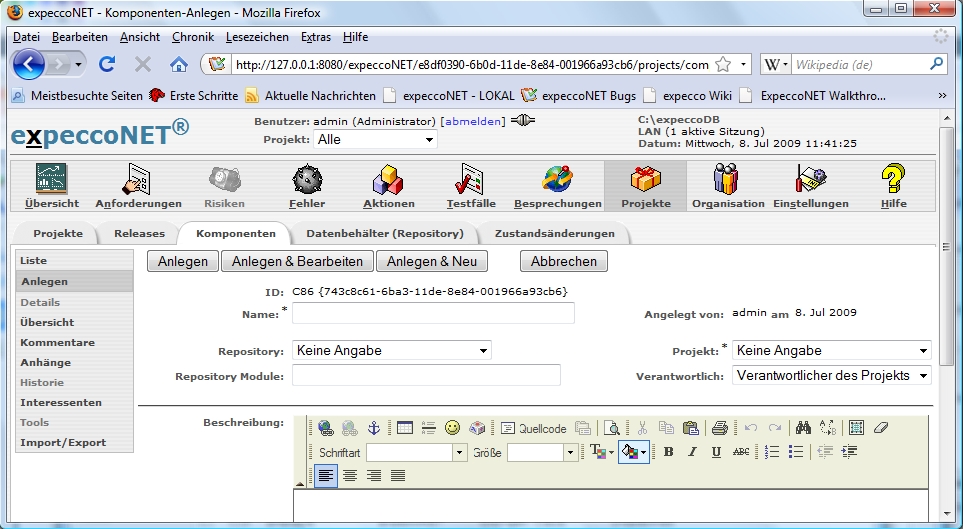This screenshot has width=963, height=529.
Task: Open the expeccoNET Bugs bookmark
Action: pos(578,96)
